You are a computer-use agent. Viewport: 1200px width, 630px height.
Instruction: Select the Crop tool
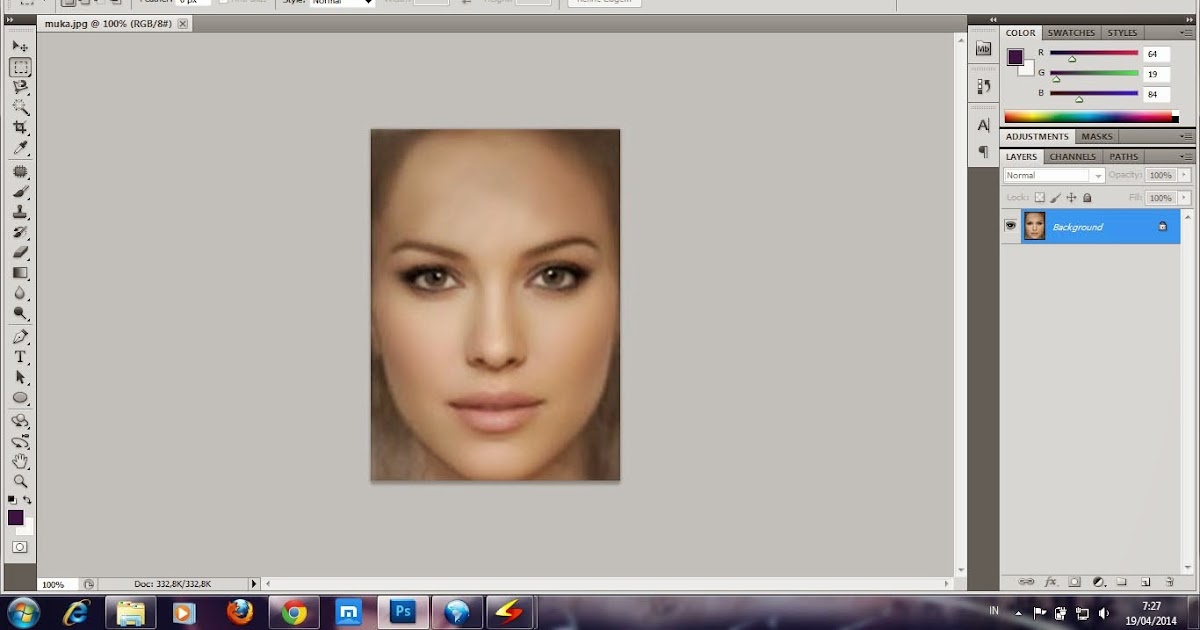pos(20,128)
